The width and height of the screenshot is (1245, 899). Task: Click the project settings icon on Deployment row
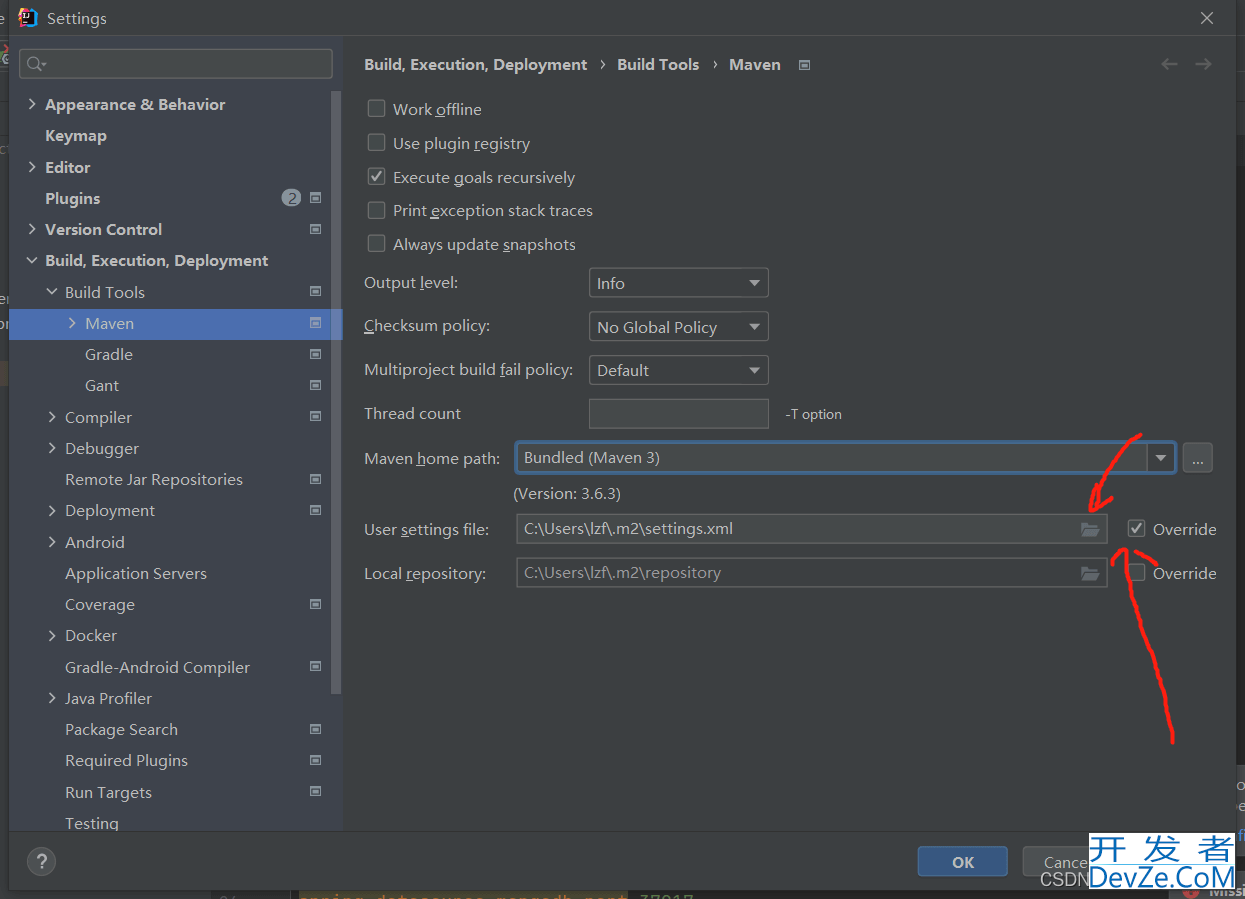315,510
